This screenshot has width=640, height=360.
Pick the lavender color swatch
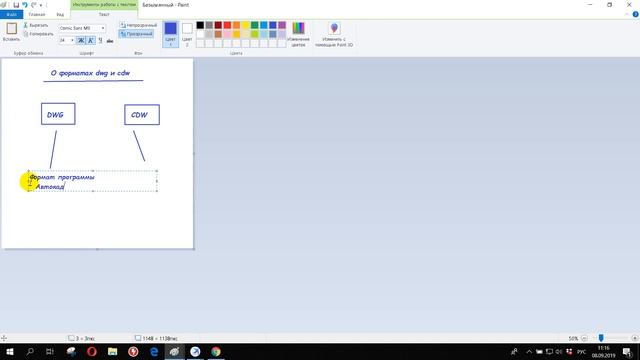click(282, 34)
